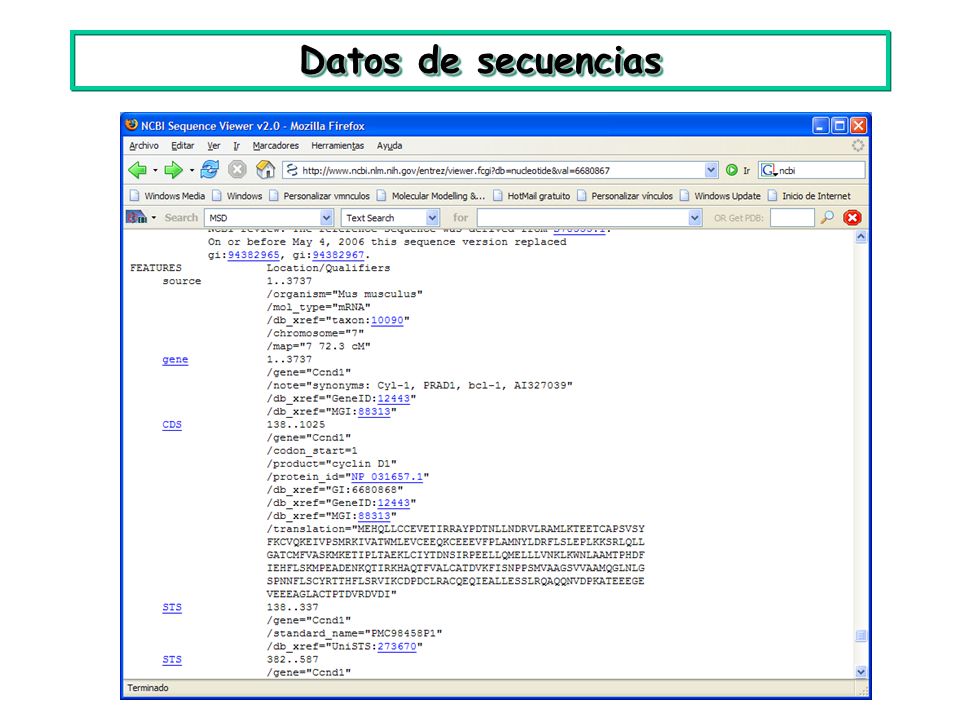
Task: Open the address bar URL history dropdown
Action: (x=710, y=170)
